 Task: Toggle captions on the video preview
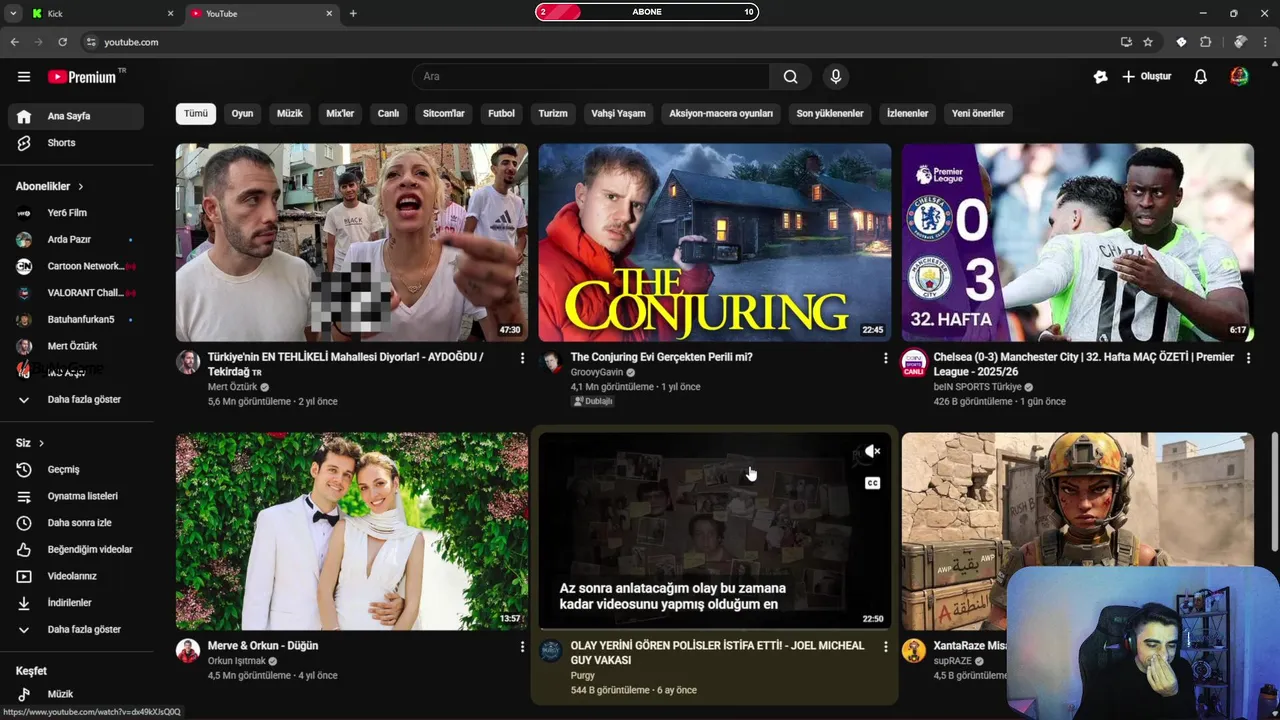pos(872,483)
